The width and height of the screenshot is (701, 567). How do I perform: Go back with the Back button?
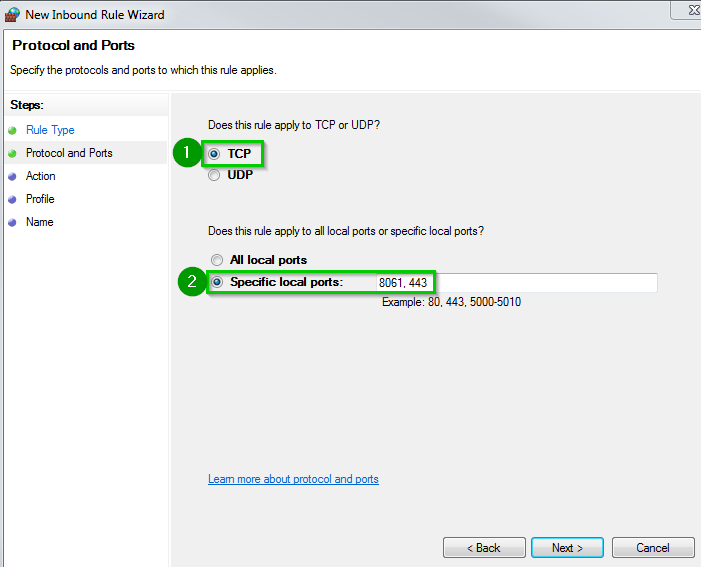pyautogui.click(x=484, y=548)
